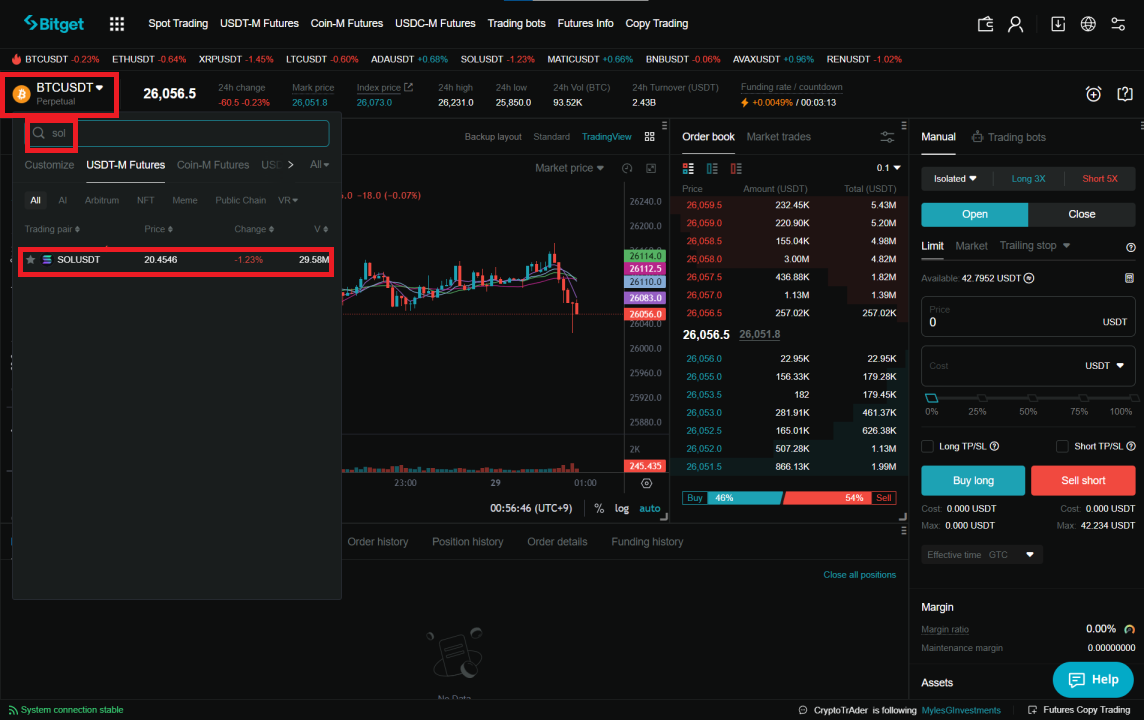This screenshot has height=720, width=1144.
Task: Toggle the chart log scale
Action: [x=622, y=508]
